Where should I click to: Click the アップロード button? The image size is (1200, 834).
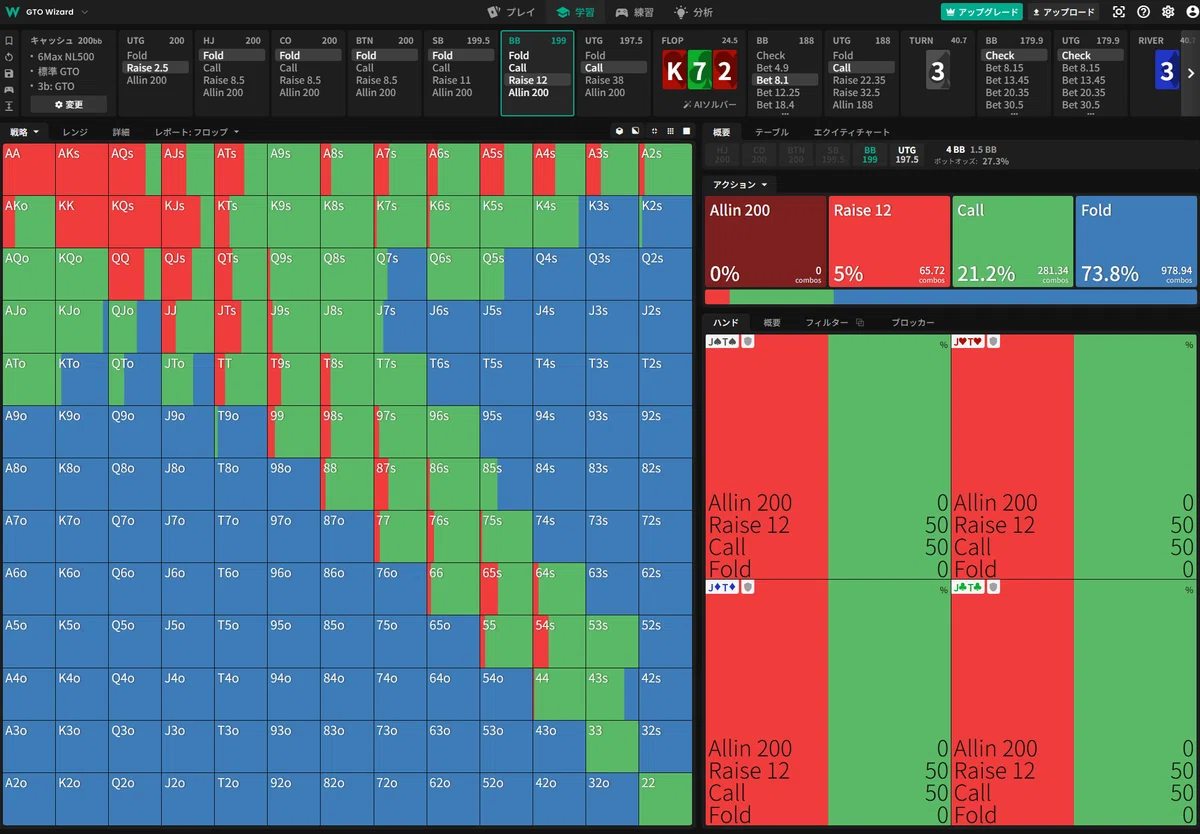click(1063, 12)
